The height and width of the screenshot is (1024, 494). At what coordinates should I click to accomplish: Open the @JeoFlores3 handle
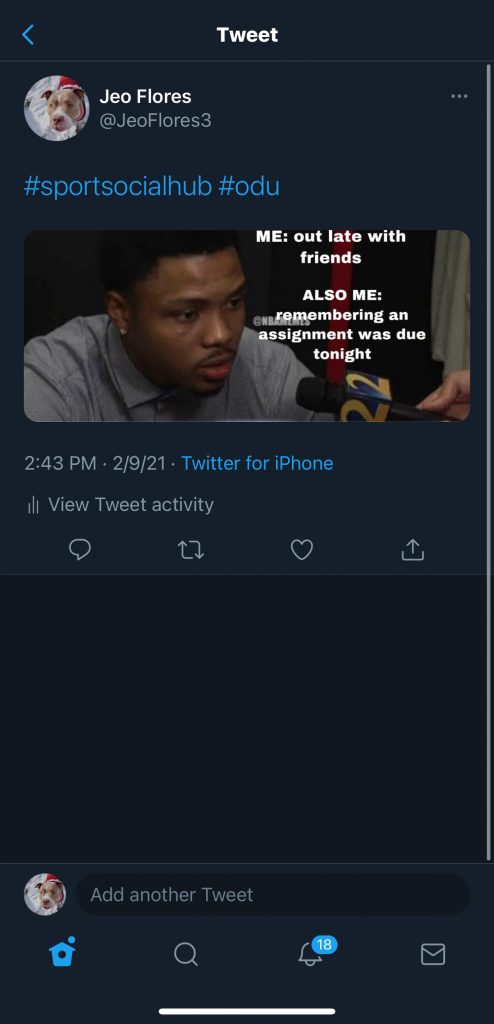(x=155, y=121)
